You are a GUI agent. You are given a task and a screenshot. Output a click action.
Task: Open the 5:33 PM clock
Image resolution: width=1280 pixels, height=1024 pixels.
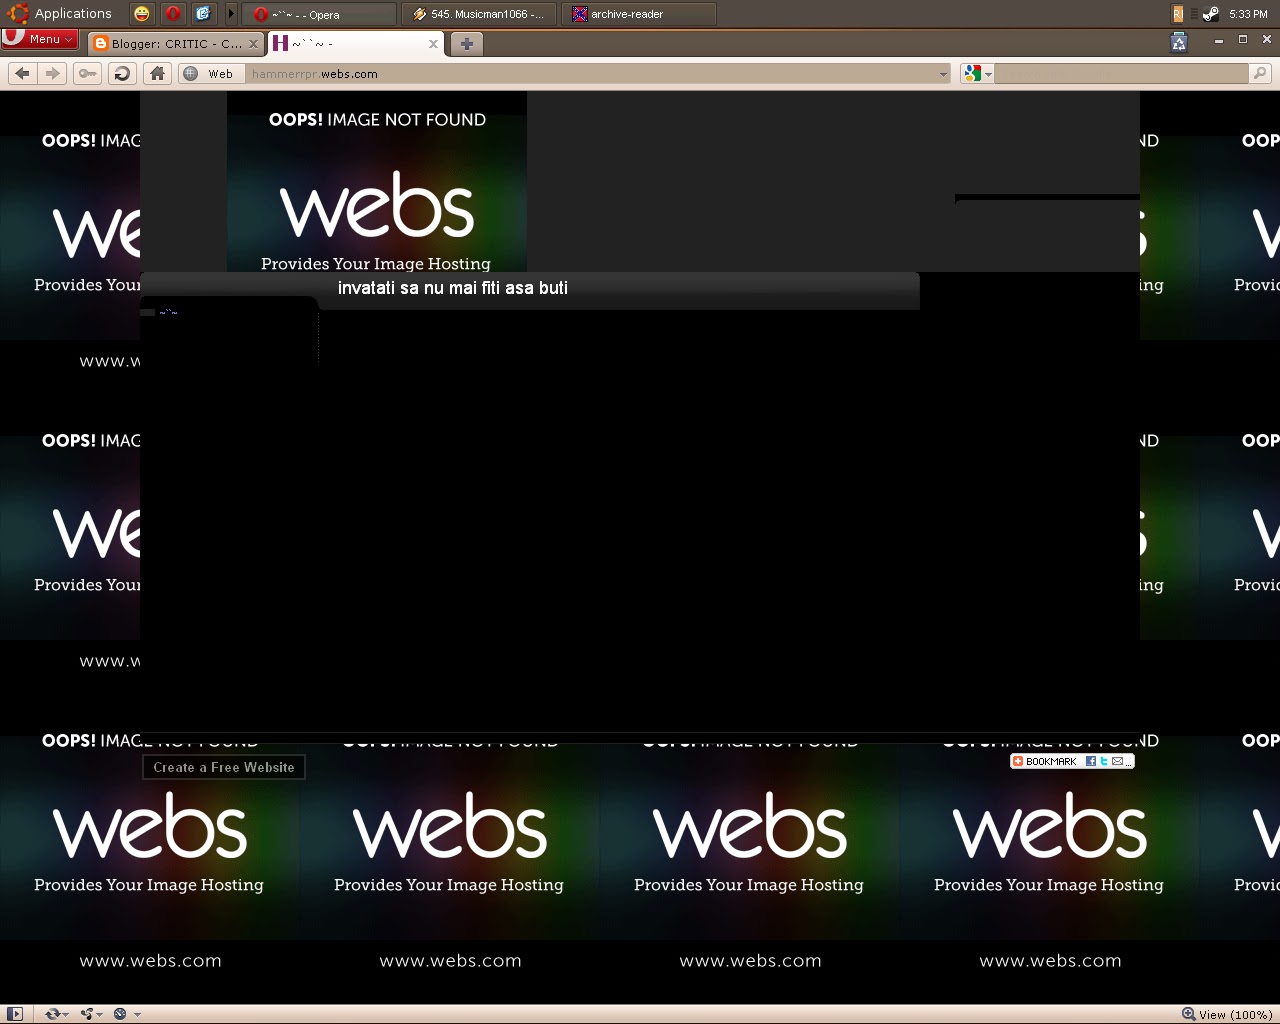1248,14
